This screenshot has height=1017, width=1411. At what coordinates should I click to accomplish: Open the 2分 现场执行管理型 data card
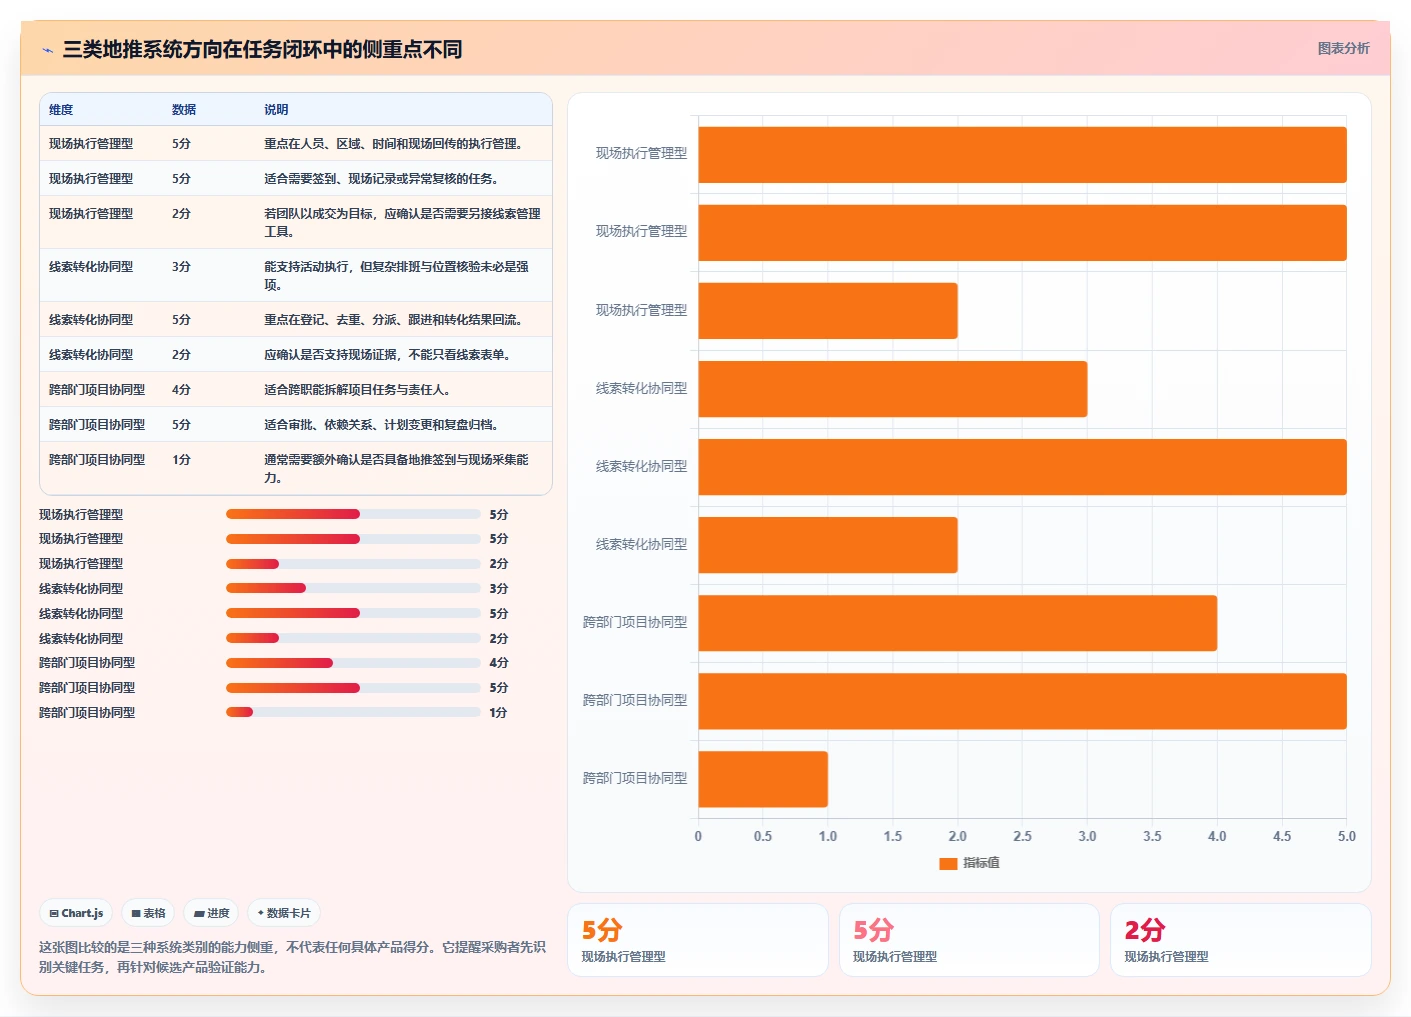(x=1240, y=940)
